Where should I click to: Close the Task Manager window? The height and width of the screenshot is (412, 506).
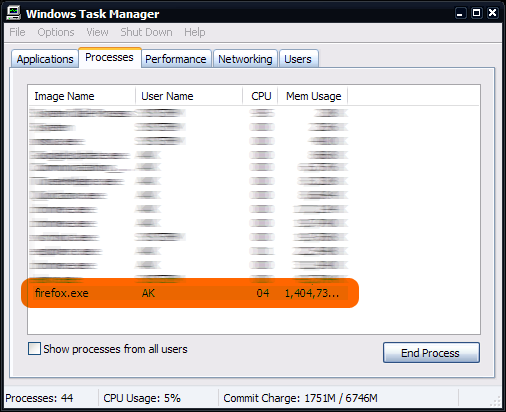[493, 13]
